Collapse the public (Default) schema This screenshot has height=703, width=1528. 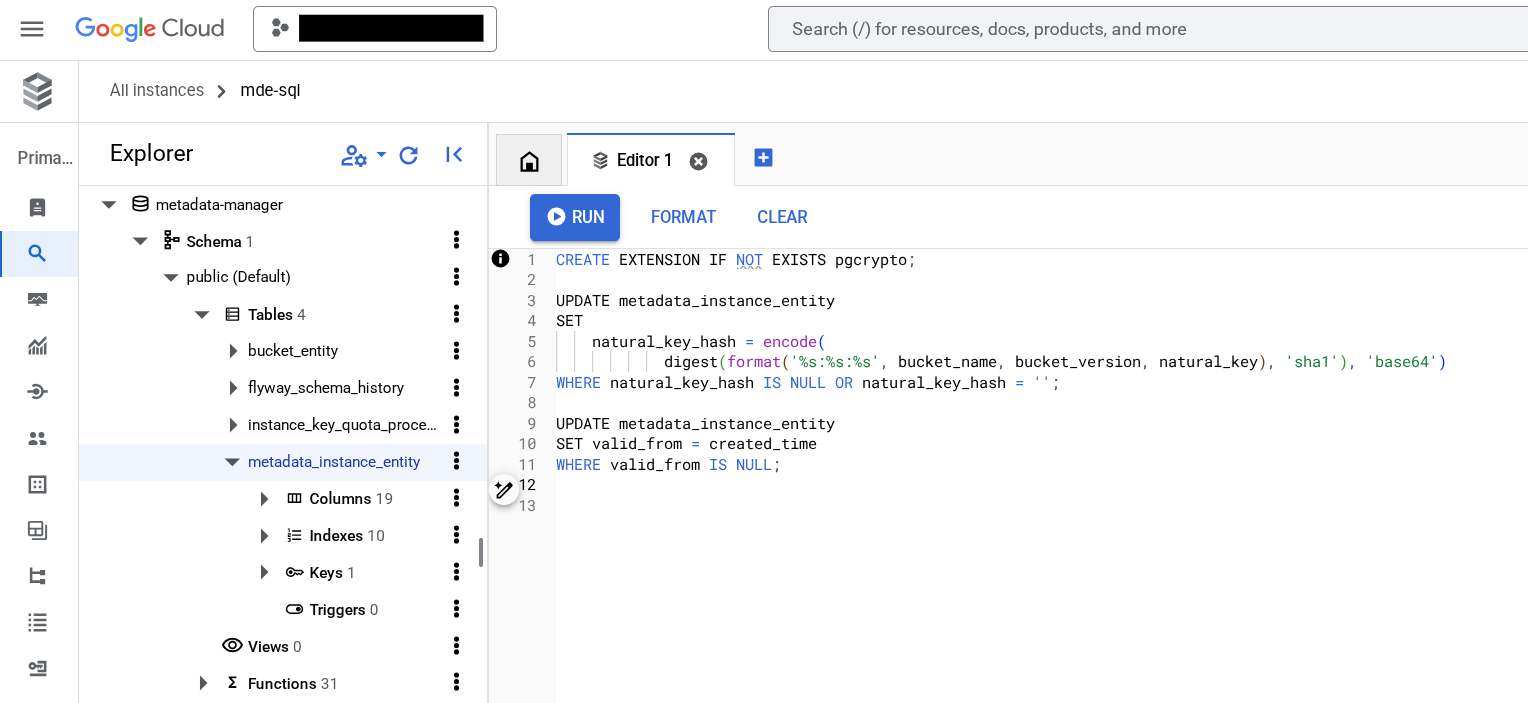pyautogui.click(x=170, y=277)
